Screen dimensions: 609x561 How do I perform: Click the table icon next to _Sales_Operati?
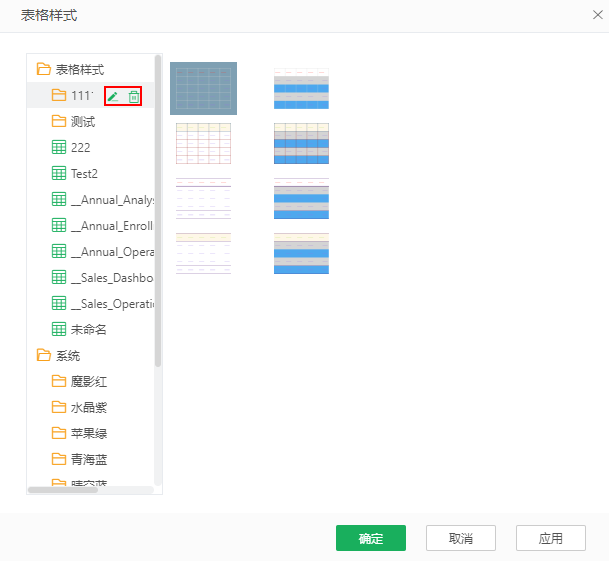coord(59,303)
